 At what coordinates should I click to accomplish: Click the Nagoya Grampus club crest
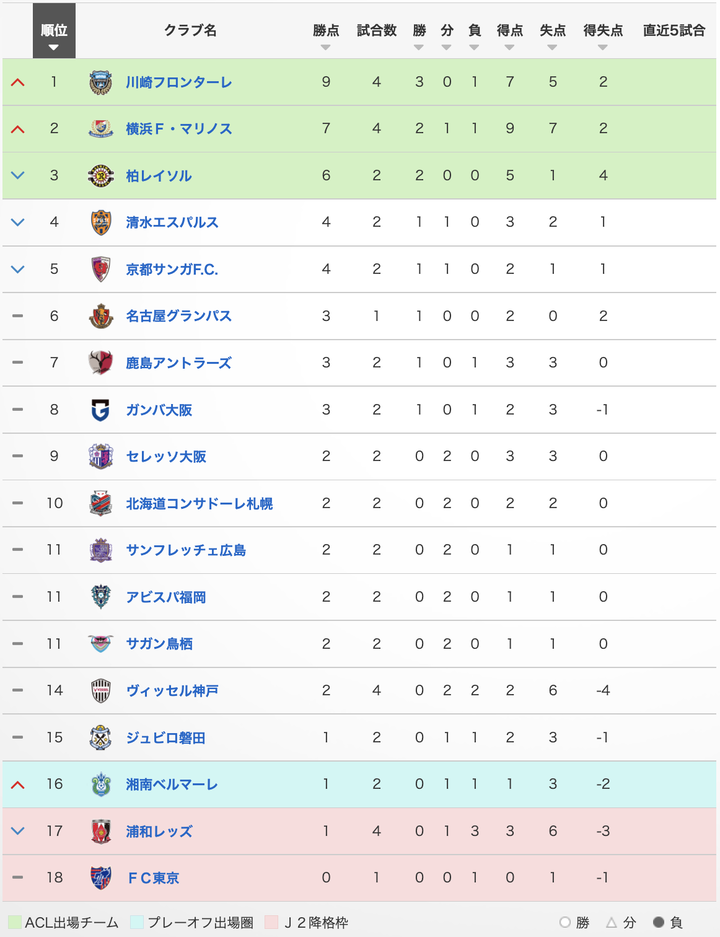(100, 316)
